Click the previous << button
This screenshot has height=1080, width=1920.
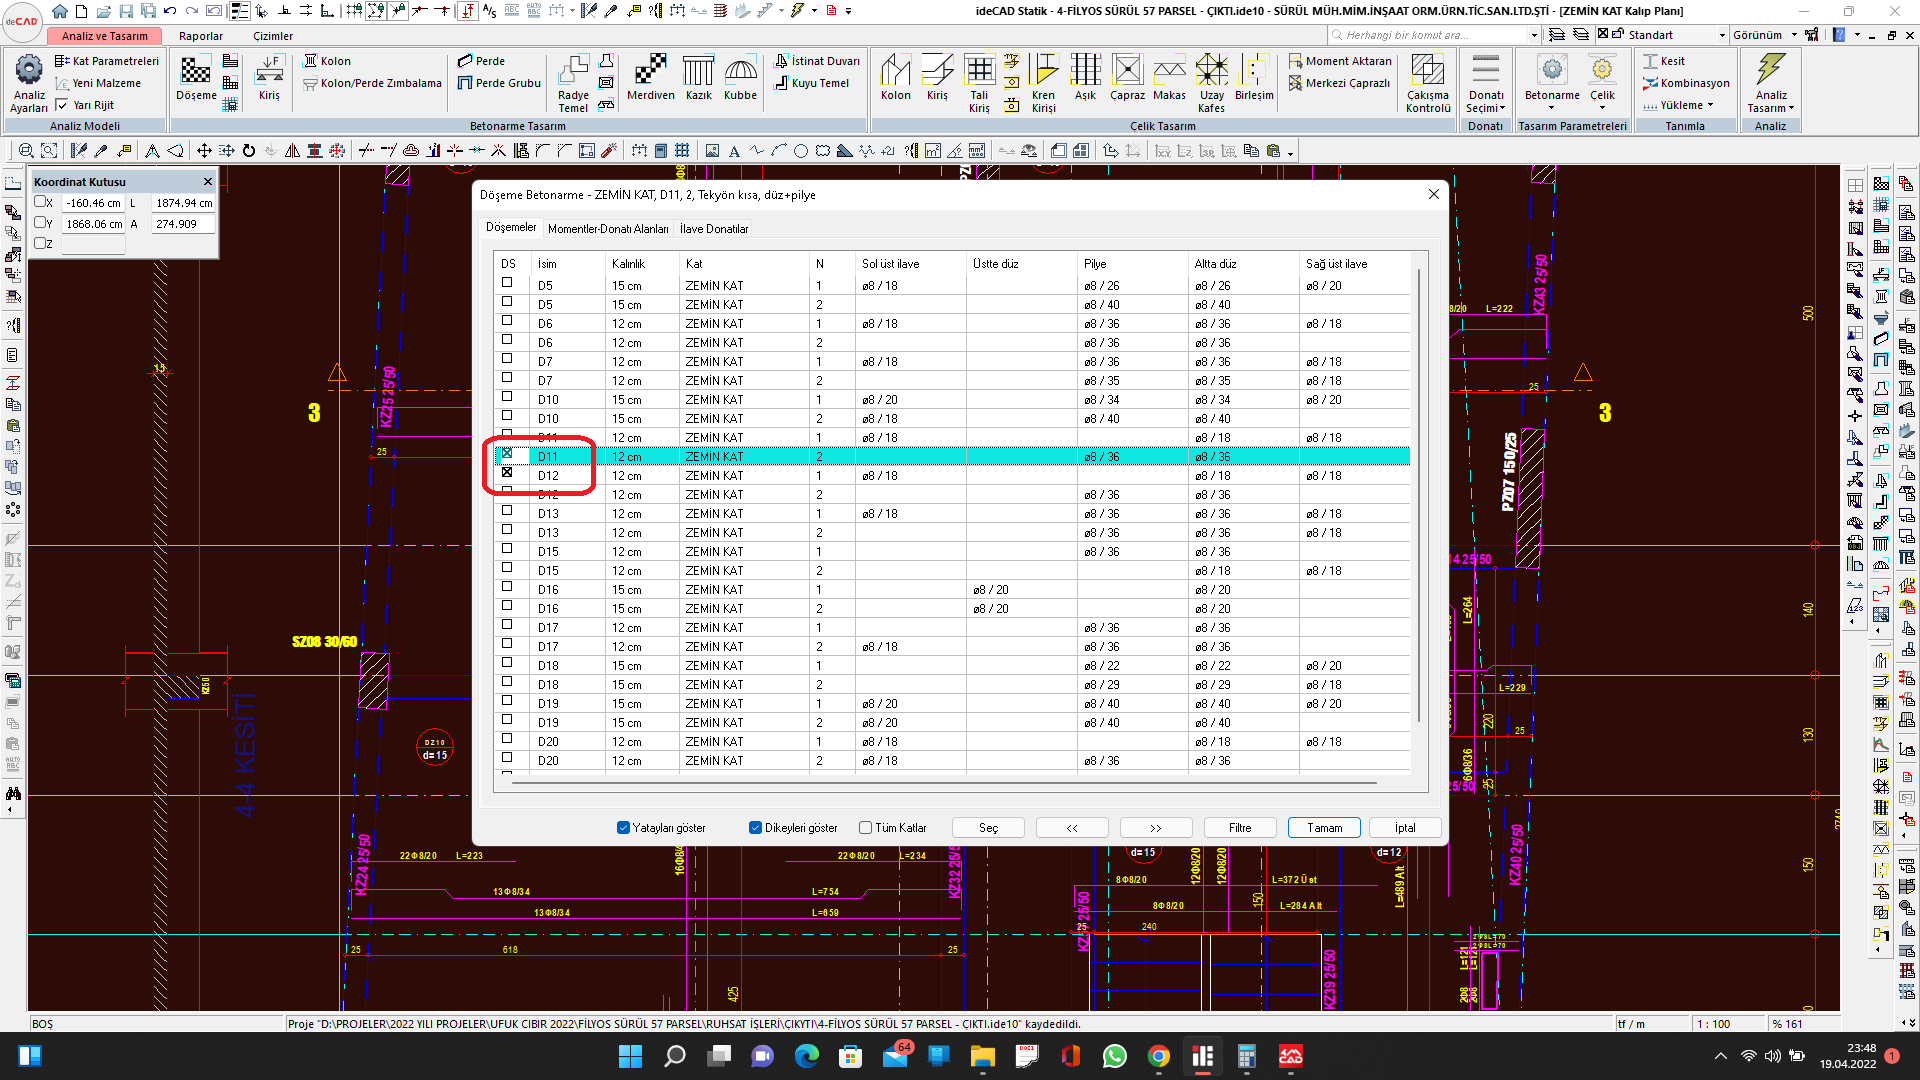pos(1072,828)
